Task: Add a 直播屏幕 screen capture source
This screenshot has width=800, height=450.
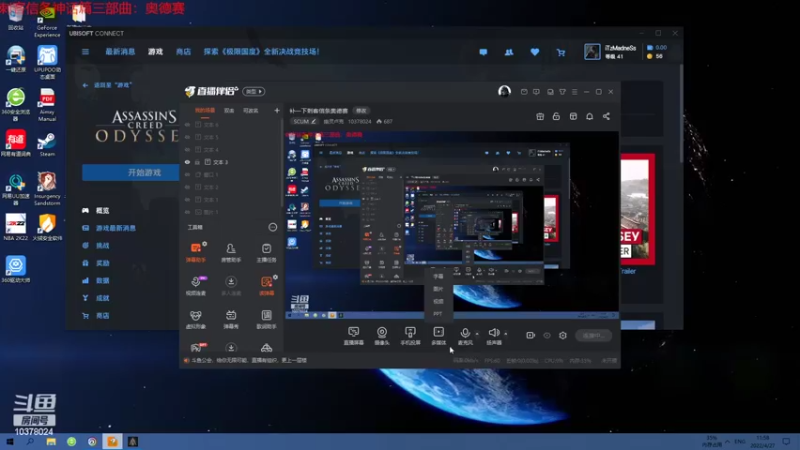Action: click(x=354, y=336)
